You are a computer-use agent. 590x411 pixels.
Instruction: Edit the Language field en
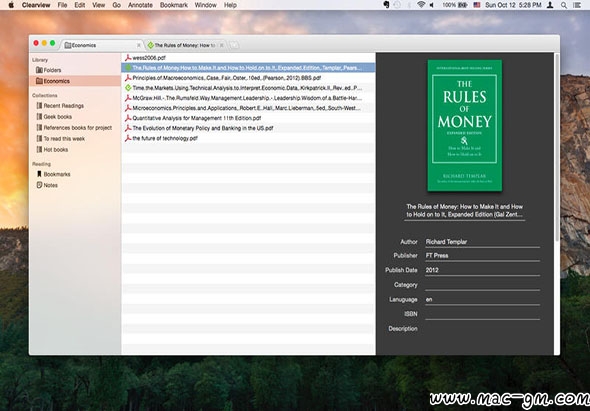482,300
